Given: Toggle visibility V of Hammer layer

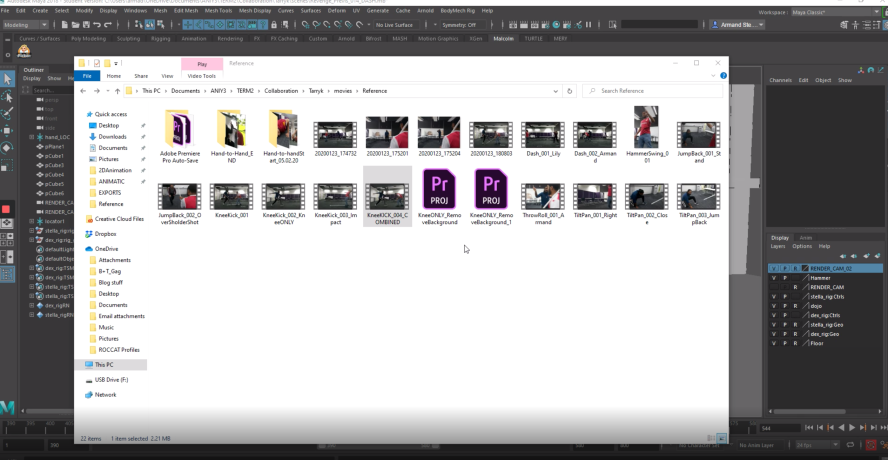Looking at the screenshot, I should pyautogui.click(x=773, y=277).
